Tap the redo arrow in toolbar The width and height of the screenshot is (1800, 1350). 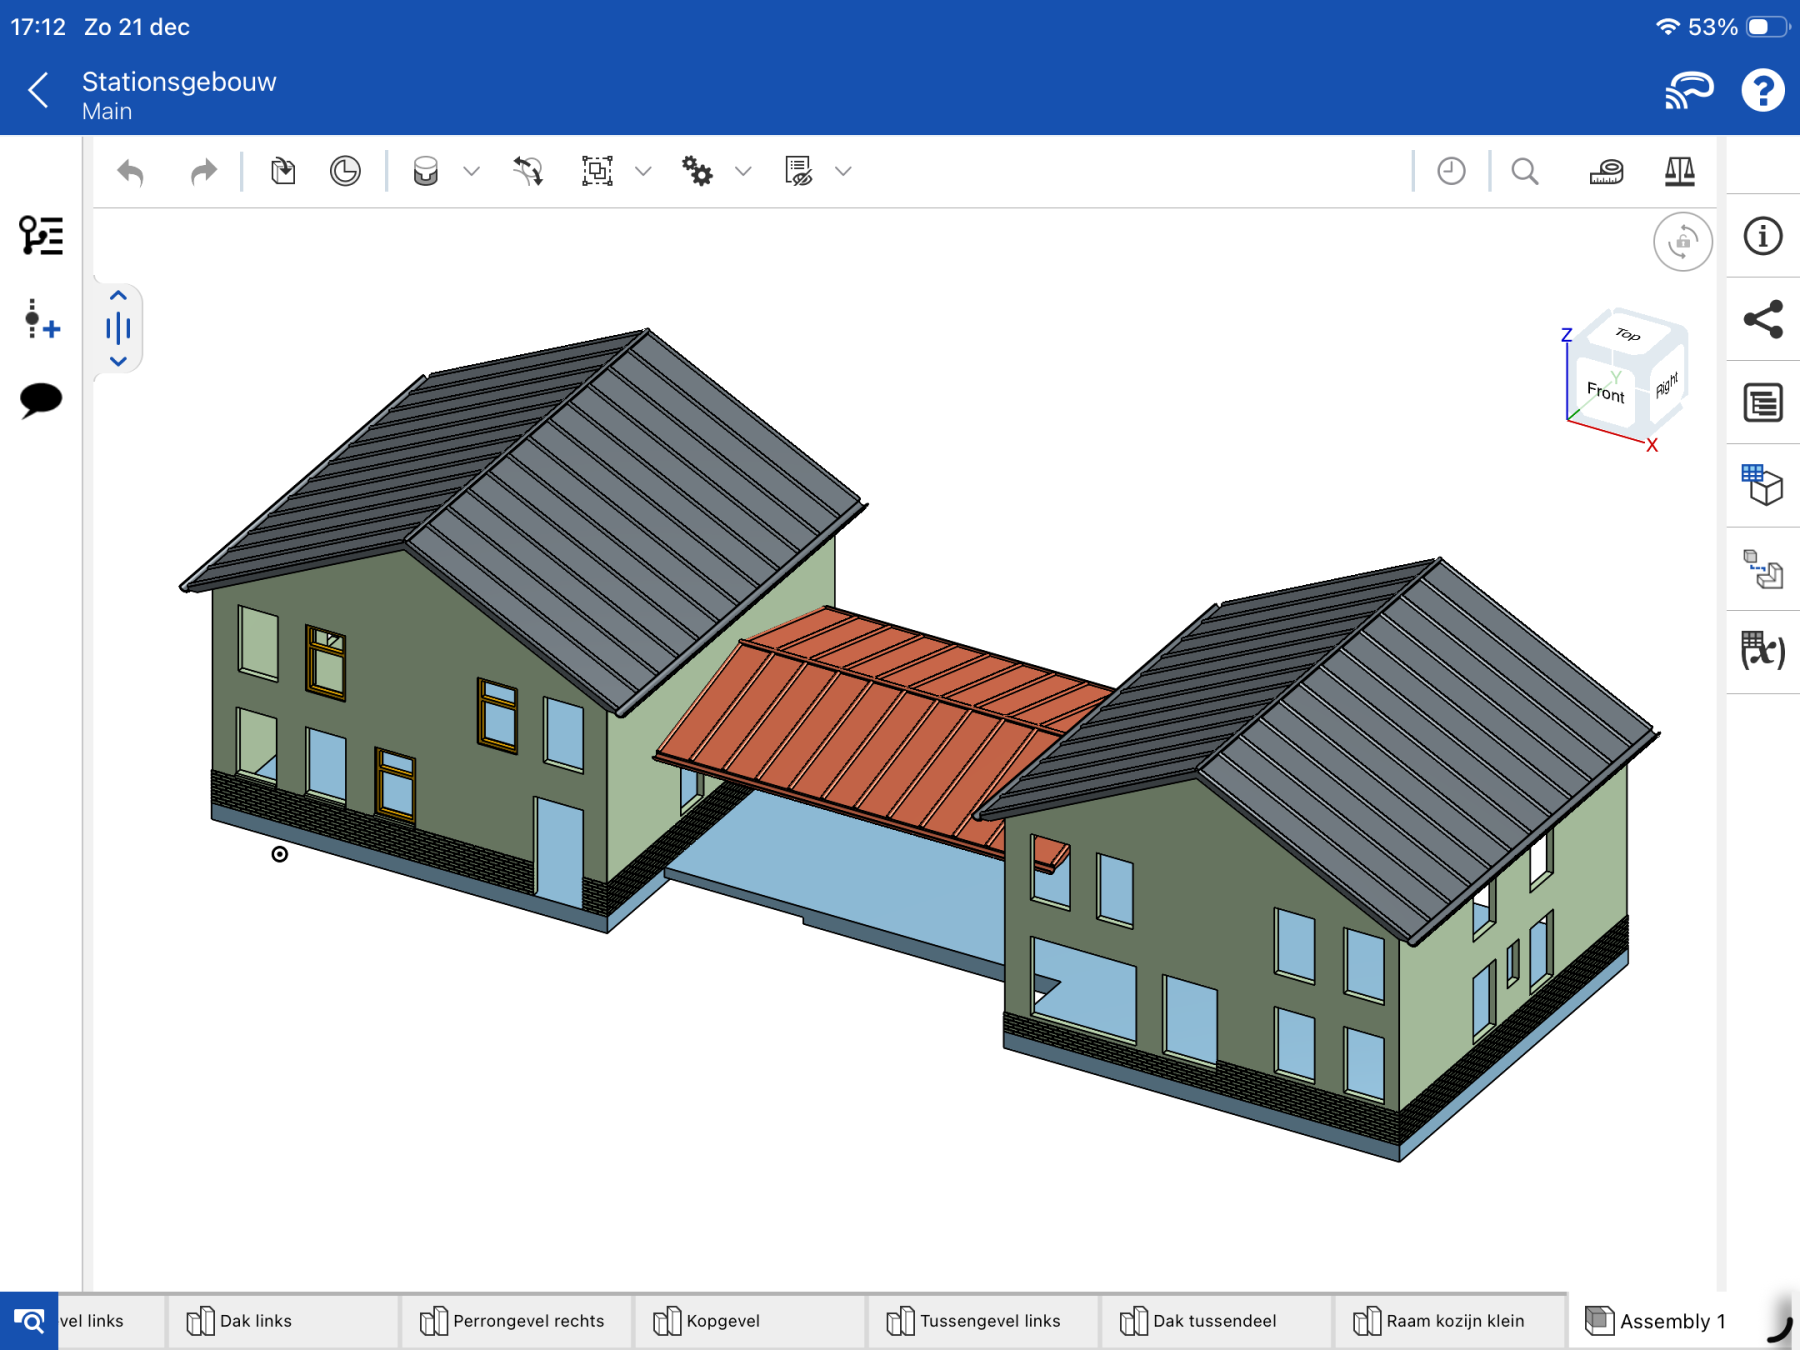(x=203, y=172)
